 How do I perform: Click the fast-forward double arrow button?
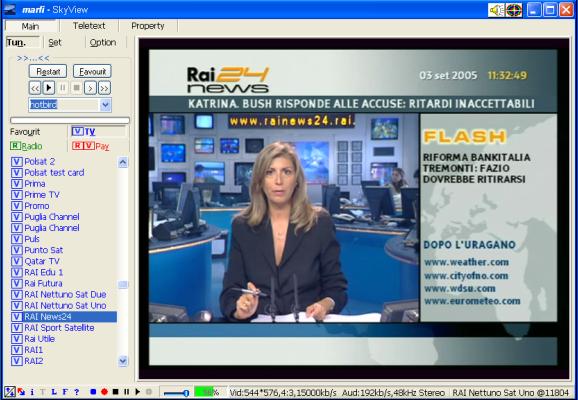pos(105,88)
